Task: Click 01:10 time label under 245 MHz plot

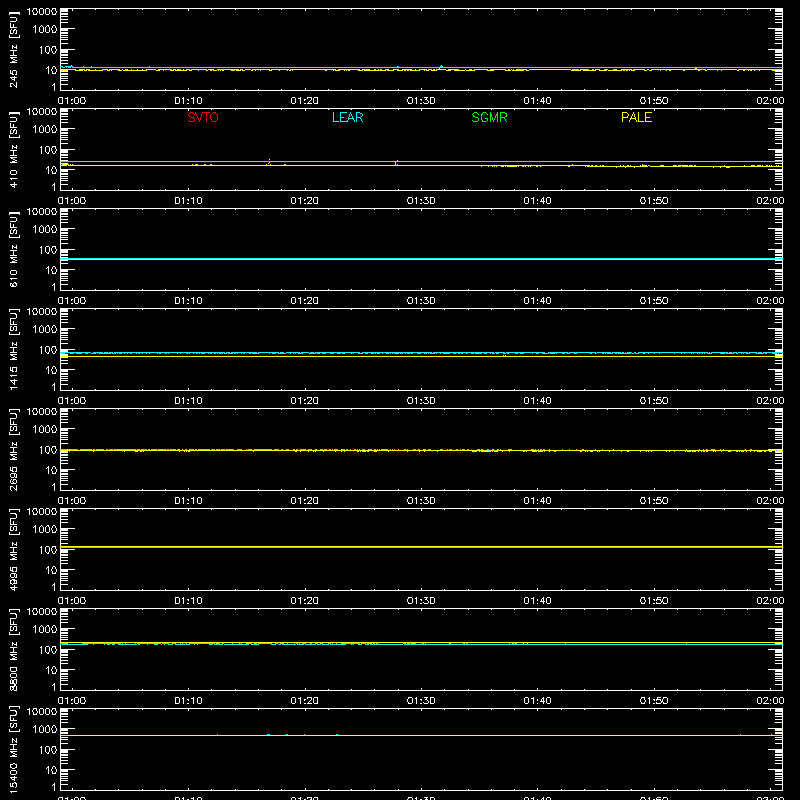Action: (188, 101)
